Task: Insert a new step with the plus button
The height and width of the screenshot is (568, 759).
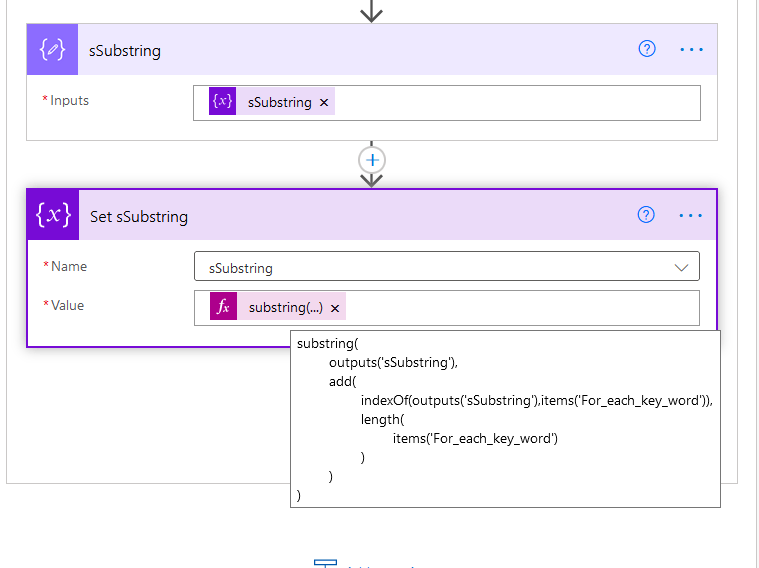Action: (x=372, y=160)
